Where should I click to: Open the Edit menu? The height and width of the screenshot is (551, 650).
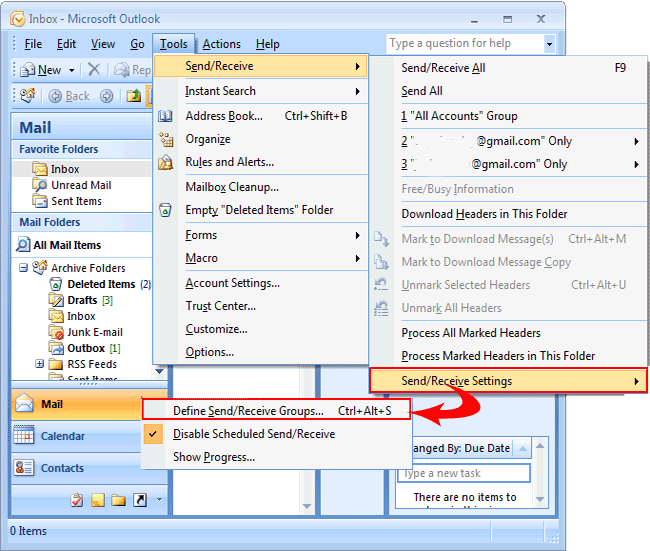click(x=66, y=44)
